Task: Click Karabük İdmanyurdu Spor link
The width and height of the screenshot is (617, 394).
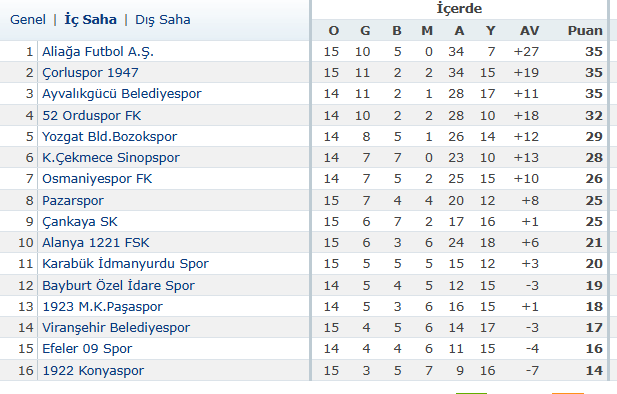Action: click(x=125, y=264)
